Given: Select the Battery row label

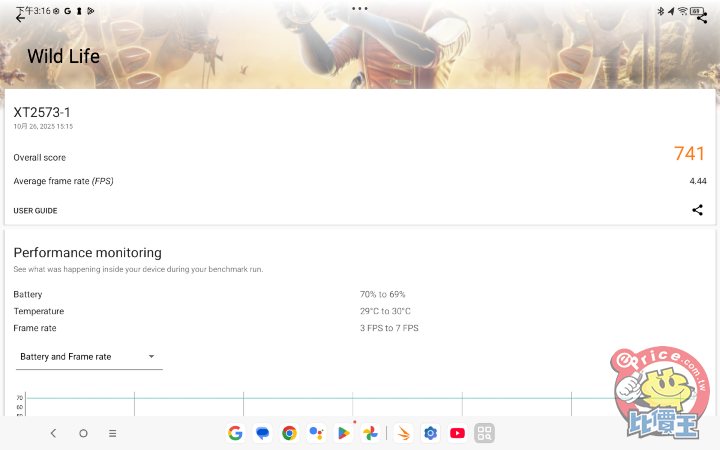Looking at the screenshot, I should [x=28, y=294].
